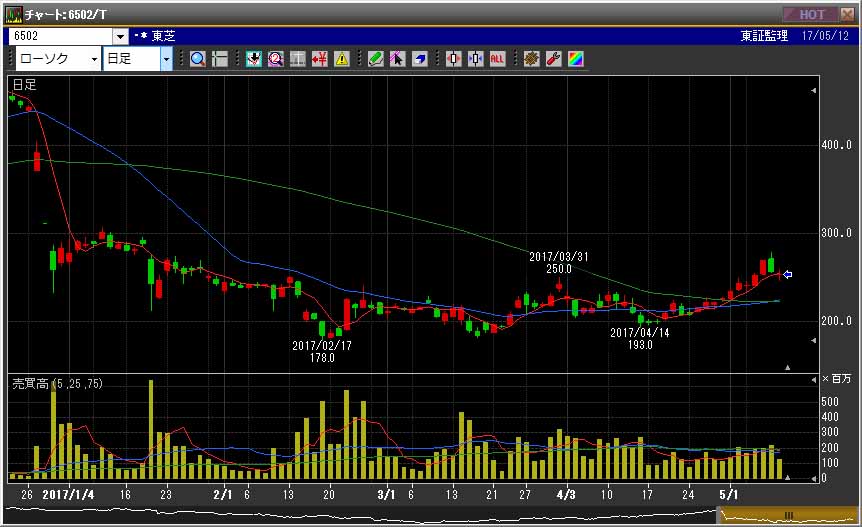Click the eraser tool icon
862x527 pixels.
click(420, 59)
